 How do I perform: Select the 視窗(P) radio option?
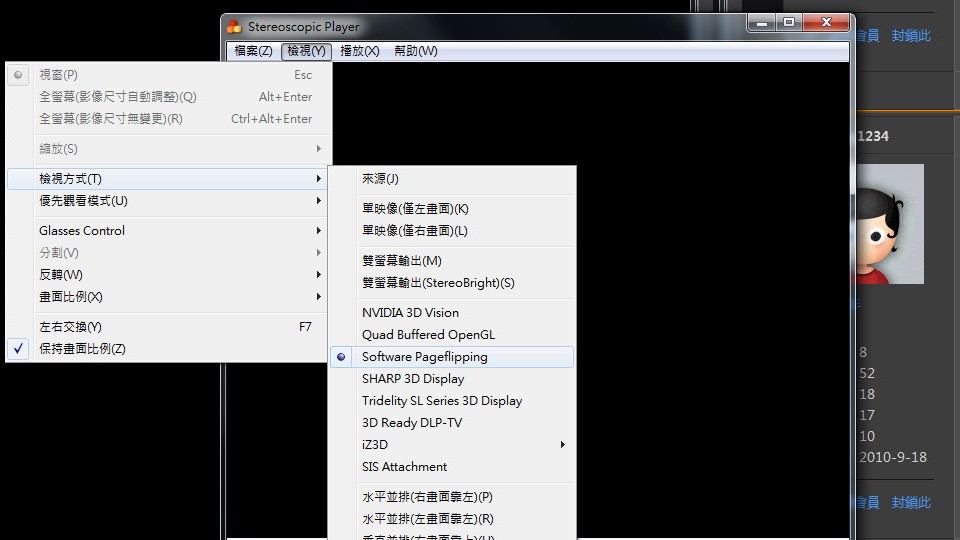(x=169, y=75)
